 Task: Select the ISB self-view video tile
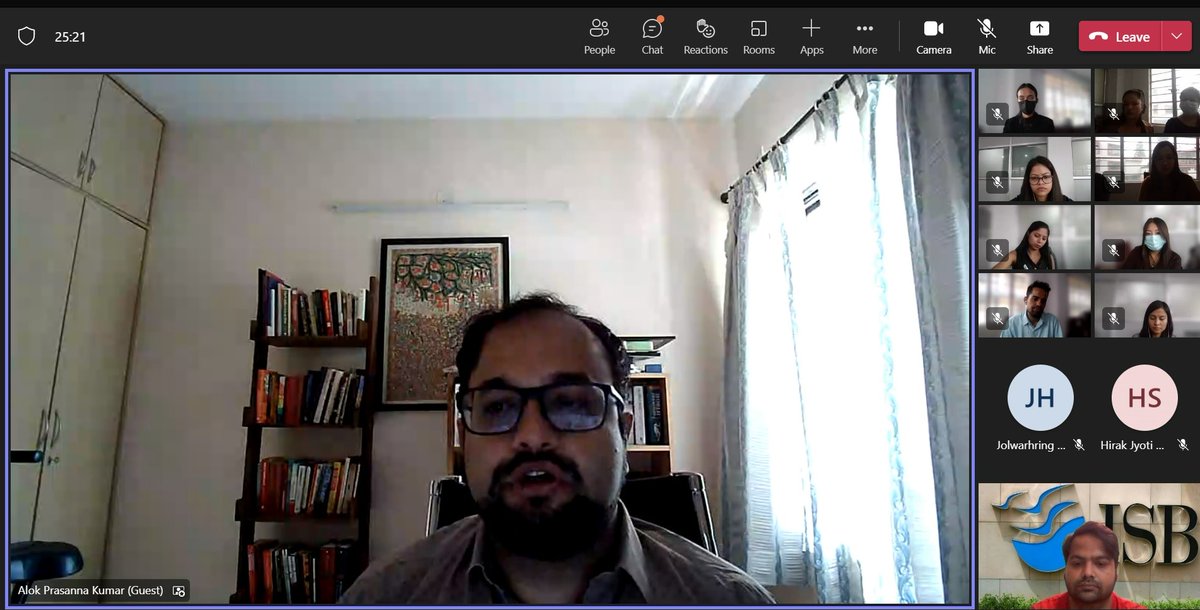1089,546
